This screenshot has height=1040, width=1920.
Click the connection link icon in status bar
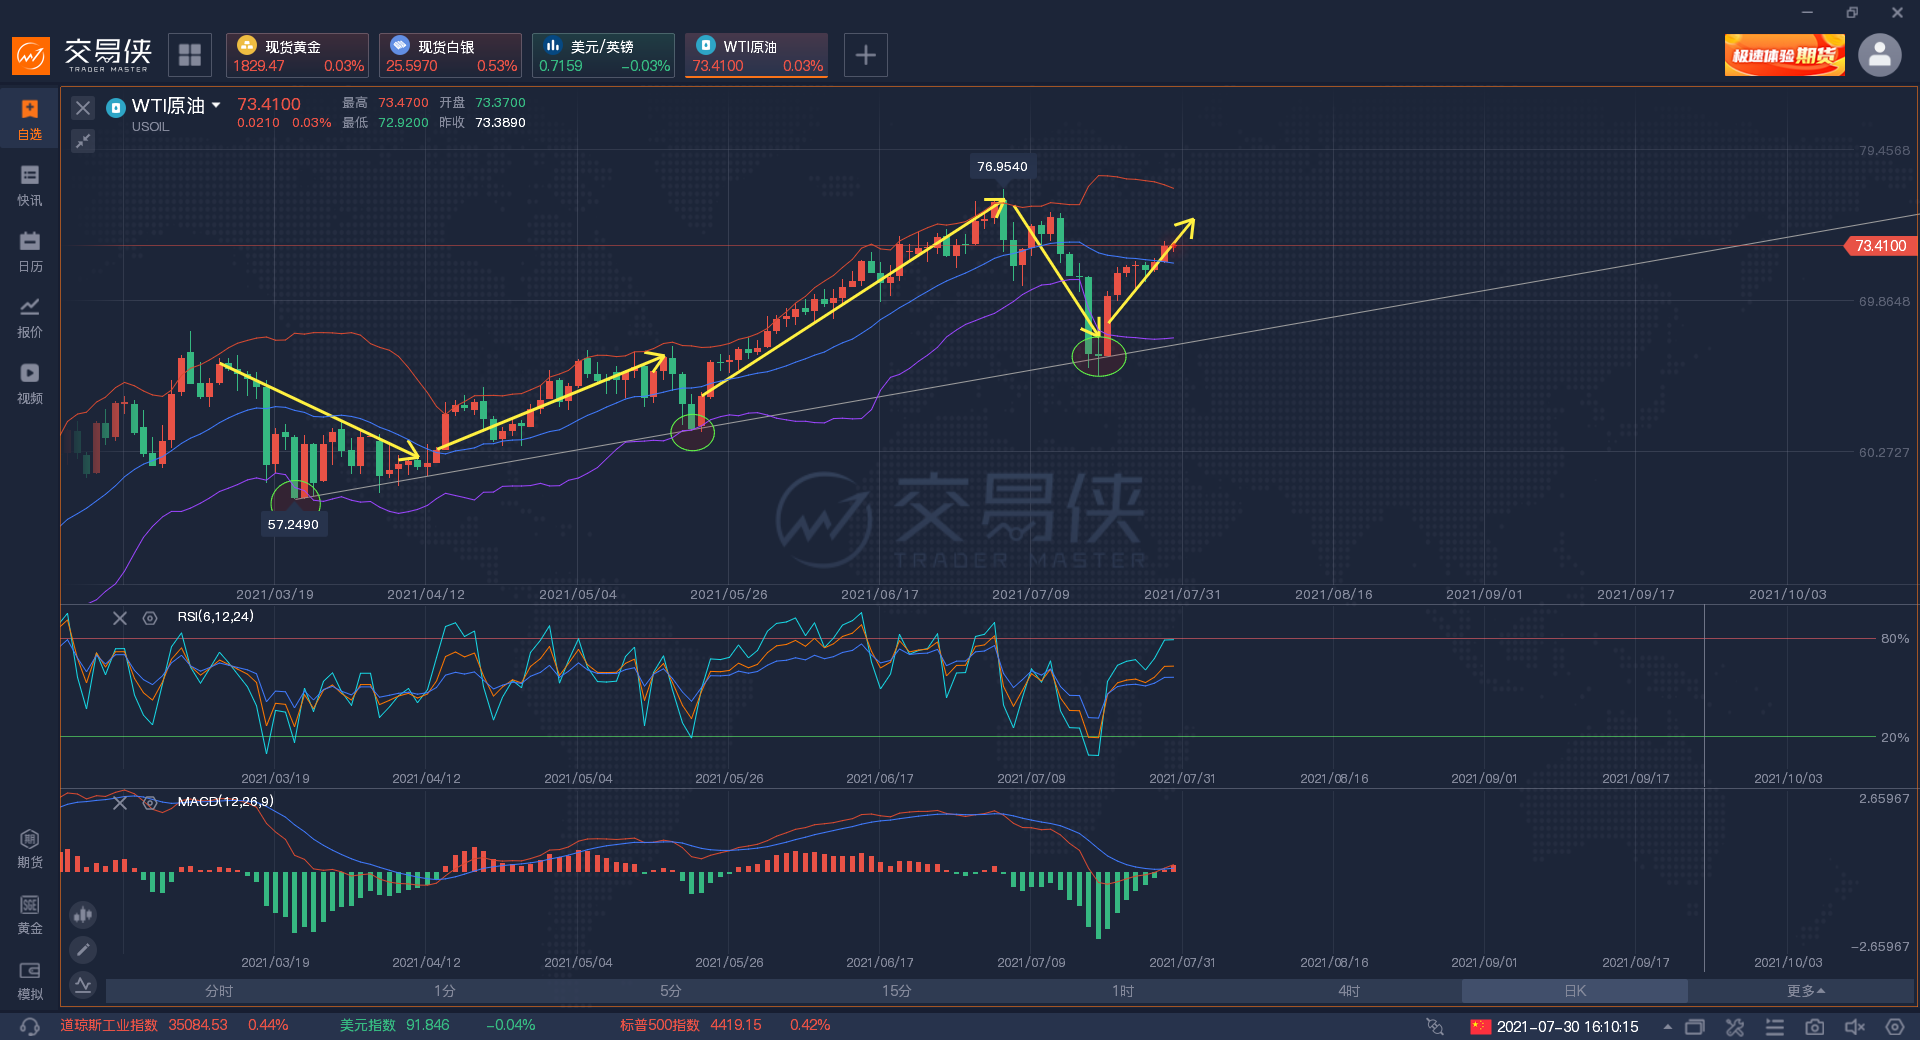(x=1435, y=1027)
